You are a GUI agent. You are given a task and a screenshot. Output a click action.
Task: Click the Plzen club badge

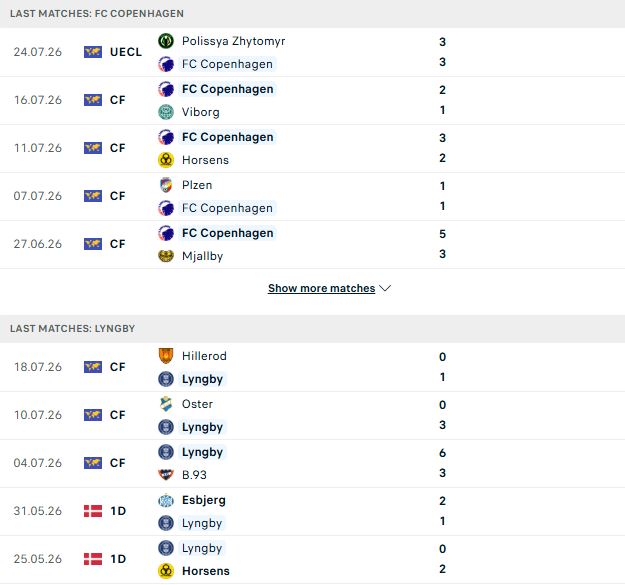166,185
